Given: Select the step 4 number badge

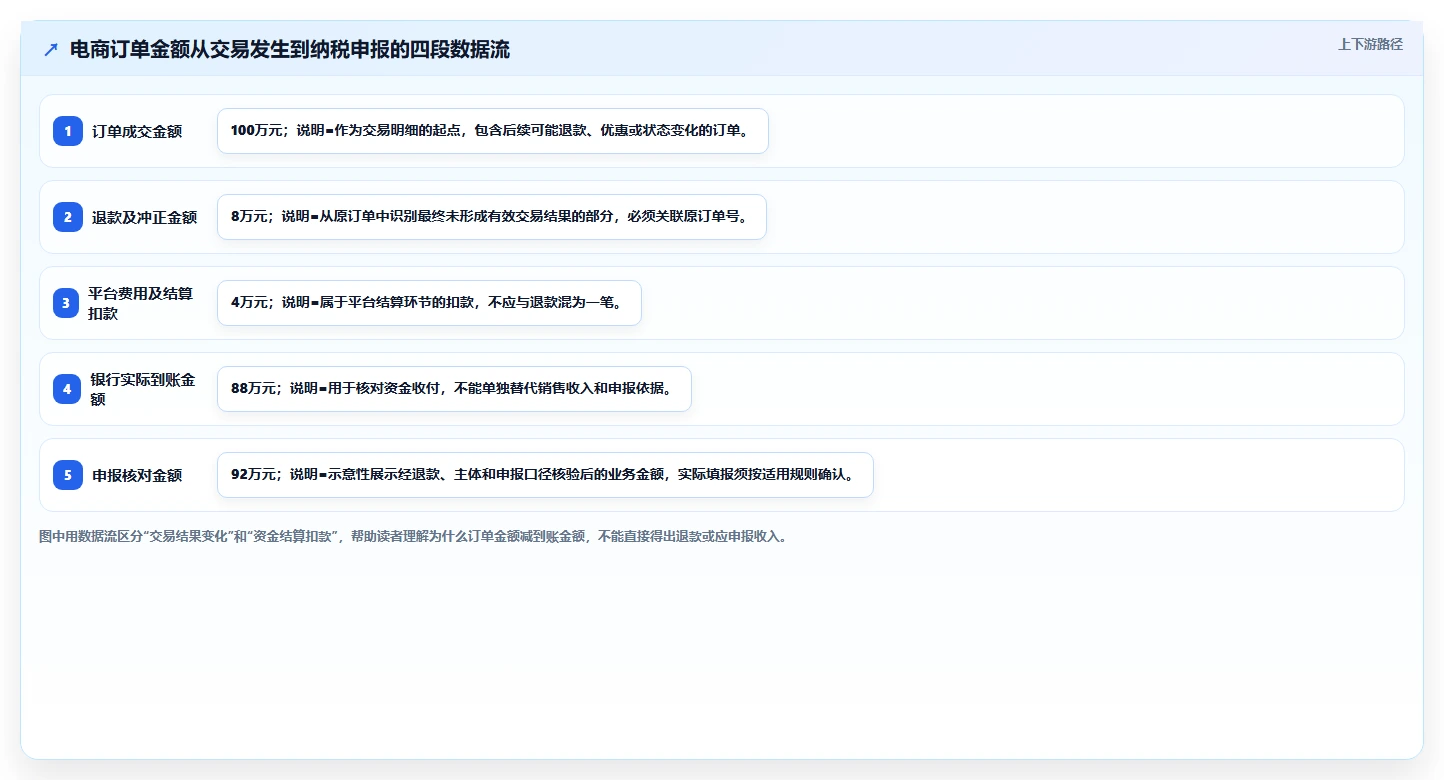Looking at the screenshot, I should tap(68, 389).
